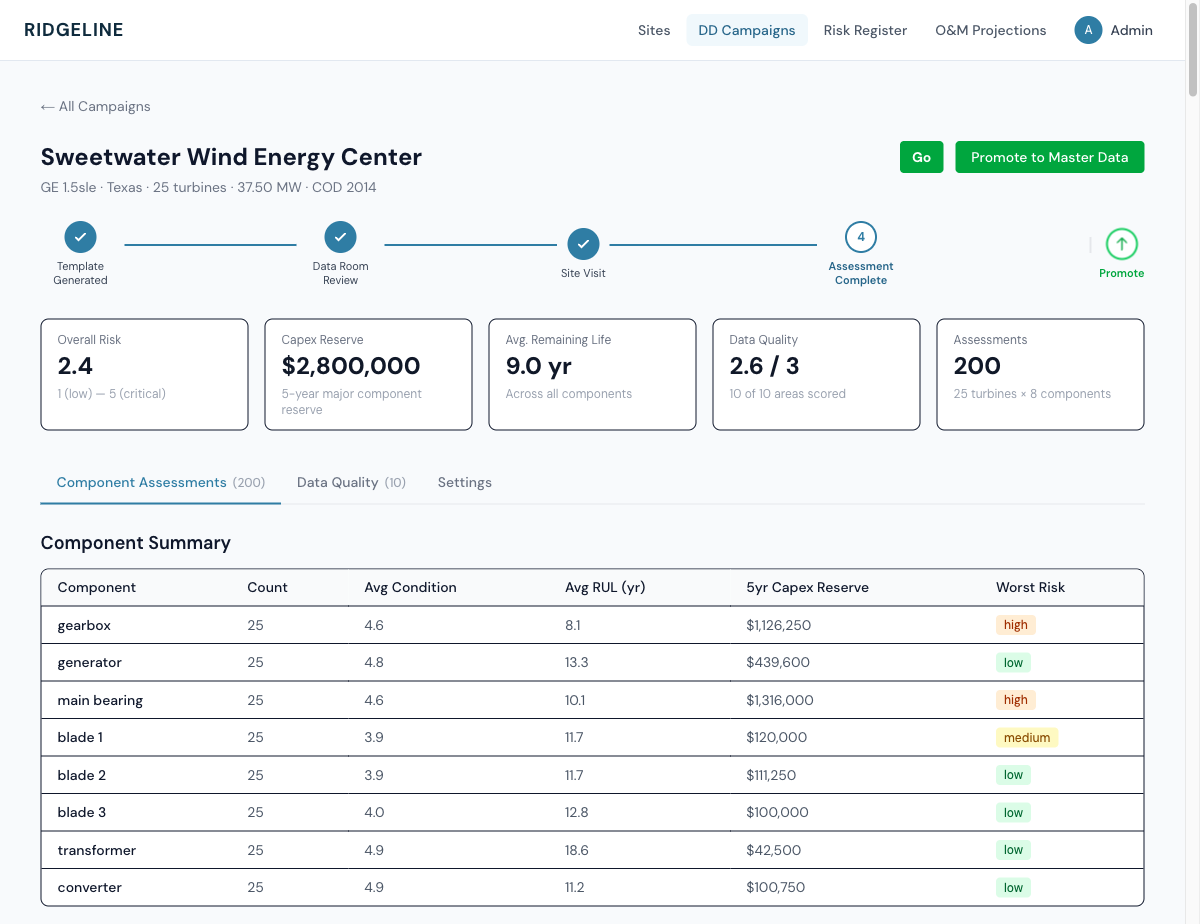
Task: Click the Data Room Review checkmark icon
Action: tap(340, 237)
